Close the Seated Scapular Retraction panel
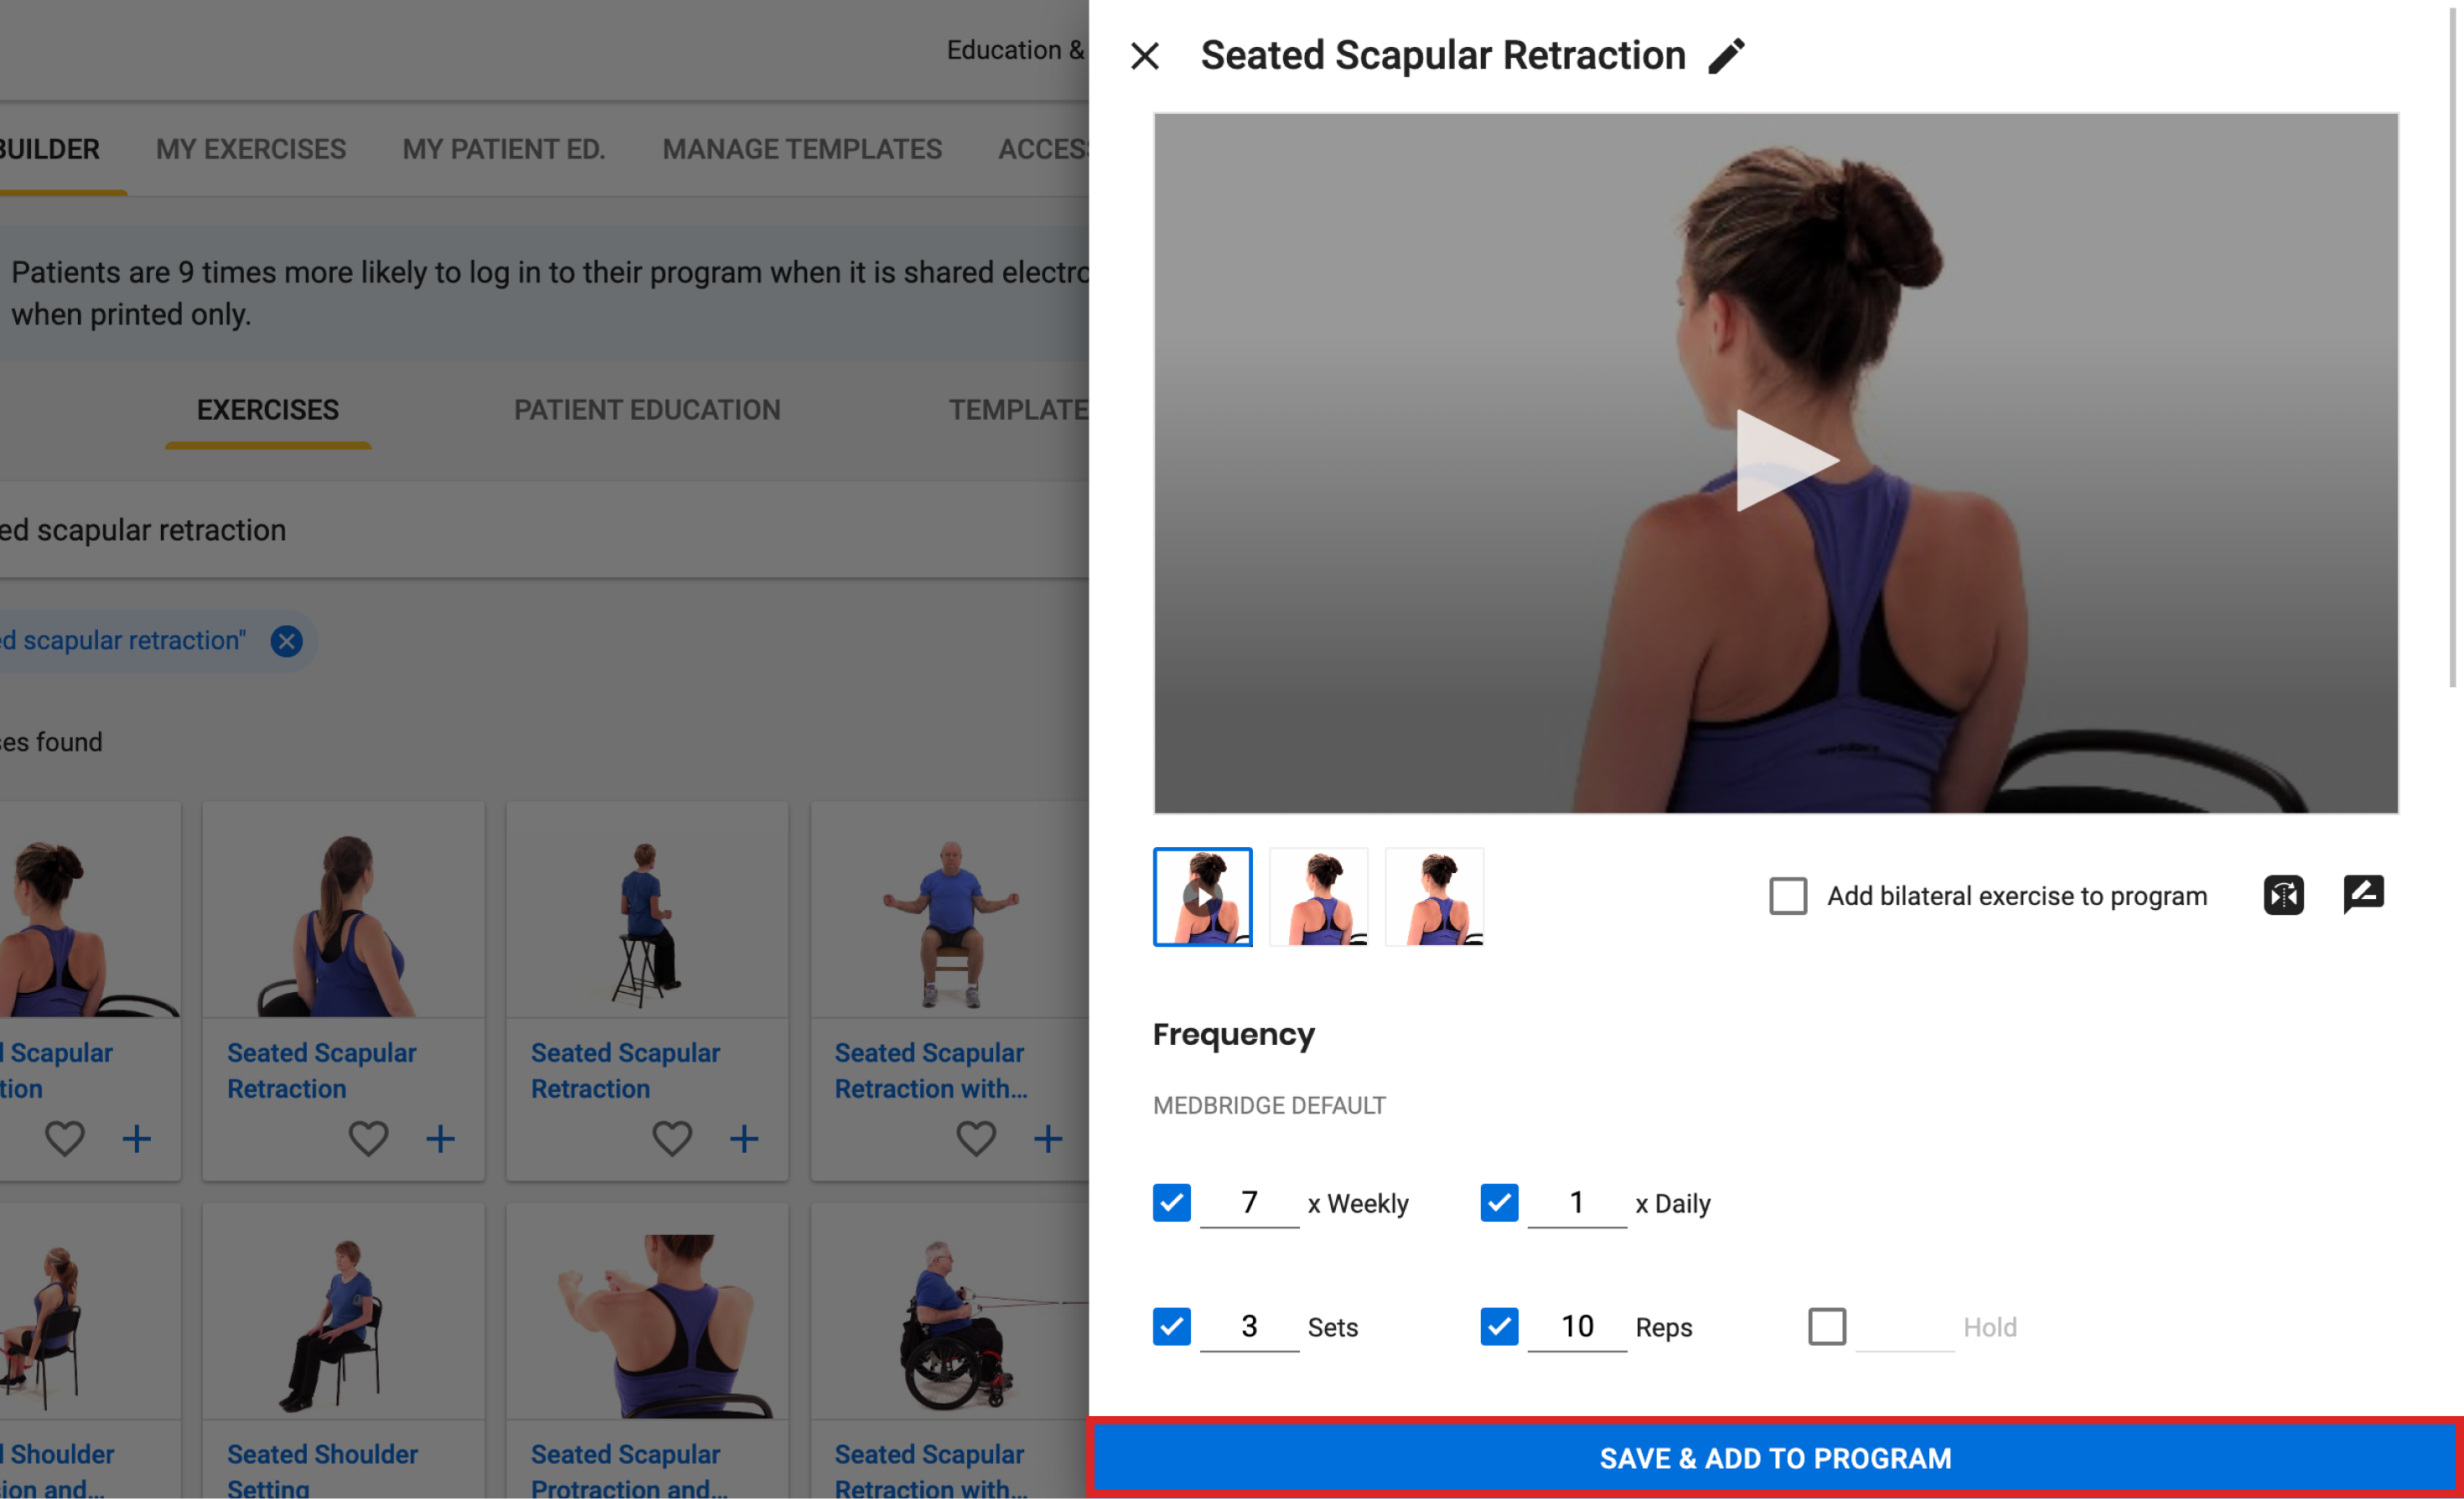 pyautogui.click(x=1145, y=56)
